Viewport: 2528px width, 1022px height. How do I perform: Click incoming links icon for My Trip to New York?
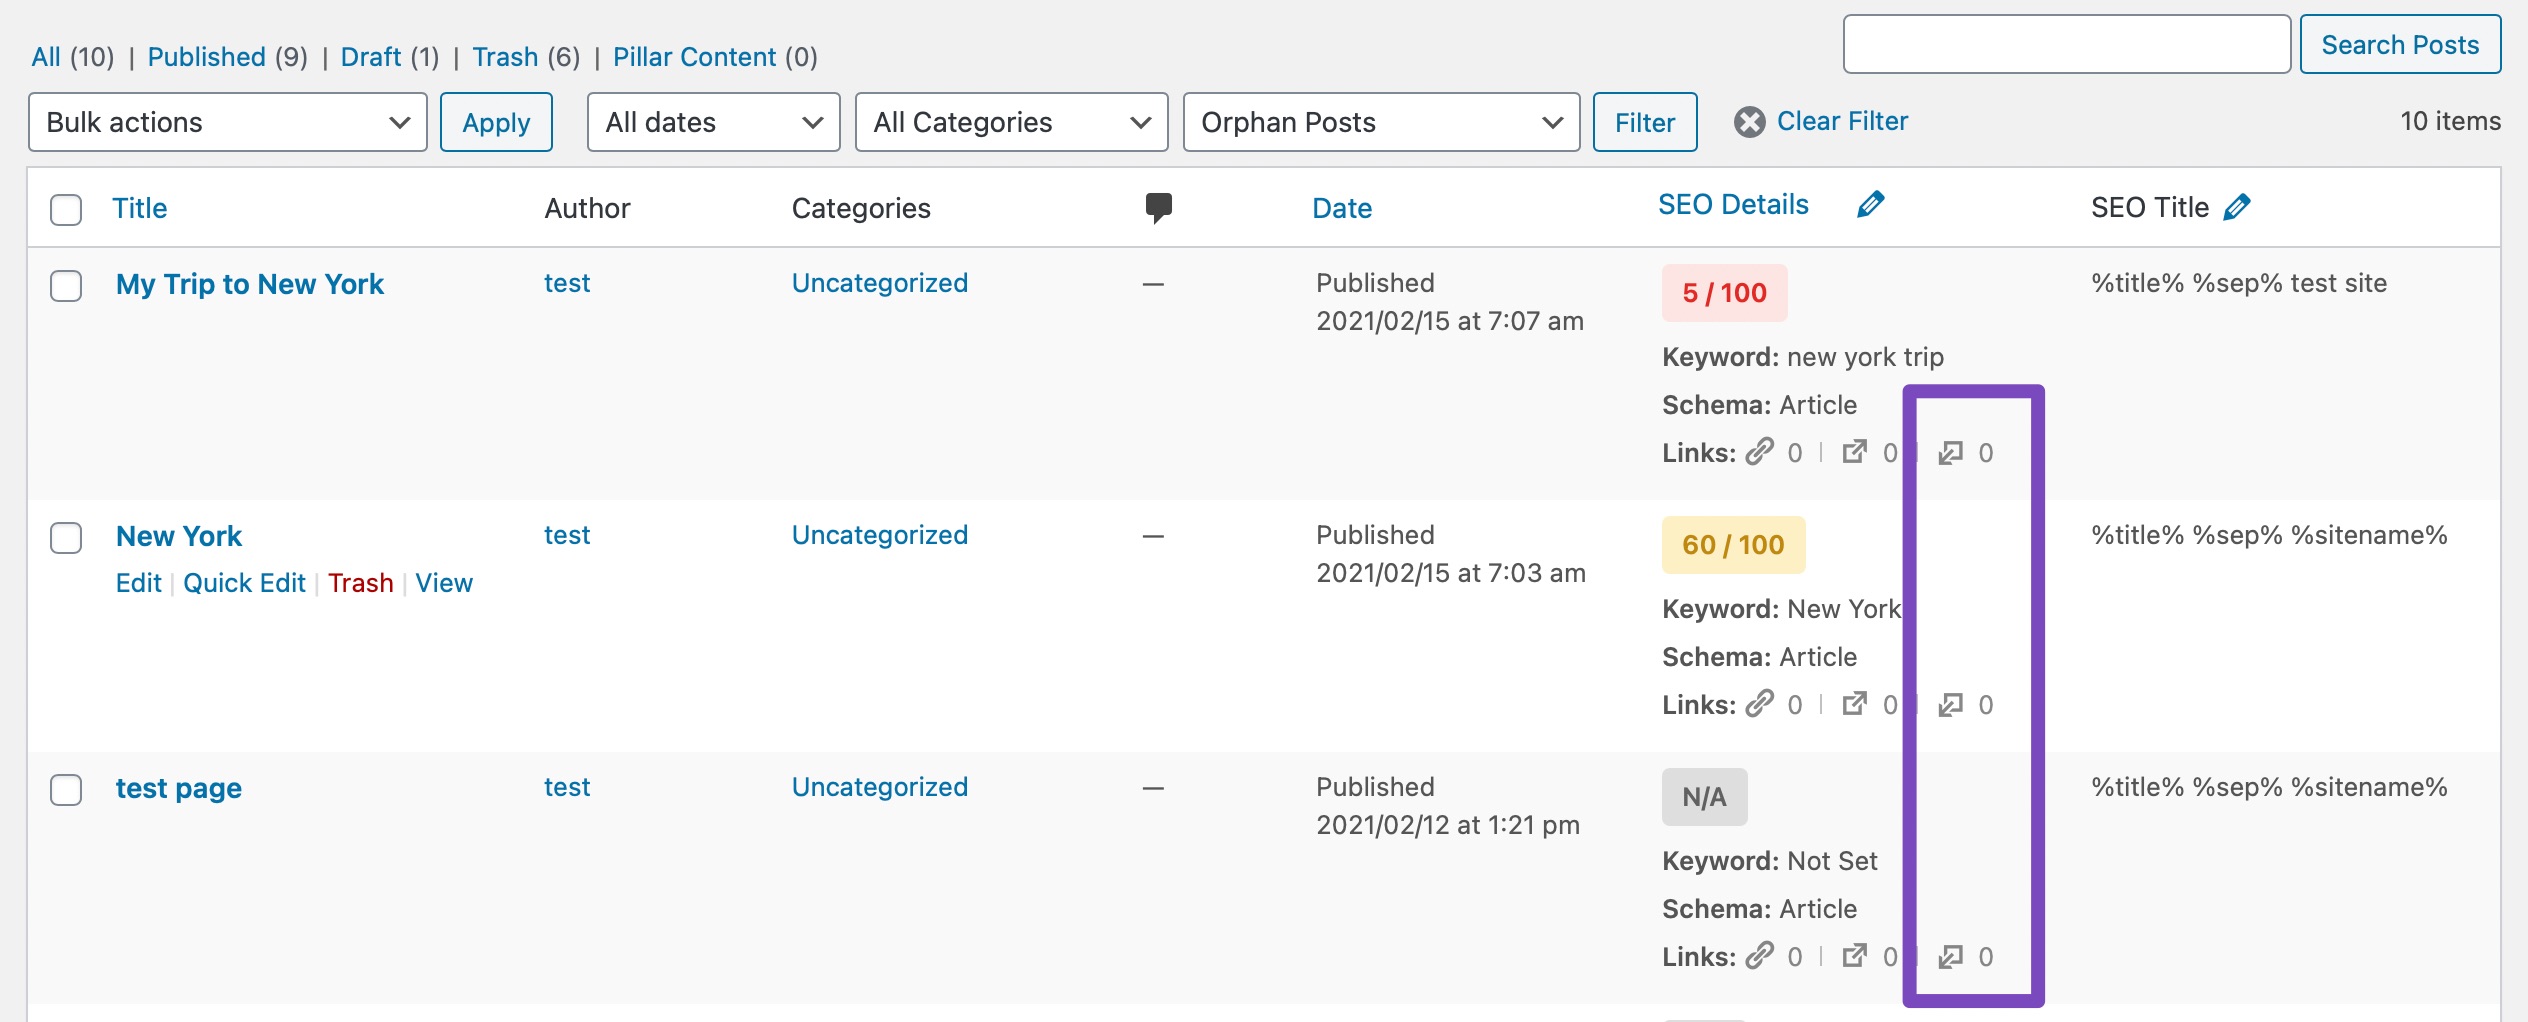[1950, 453]
